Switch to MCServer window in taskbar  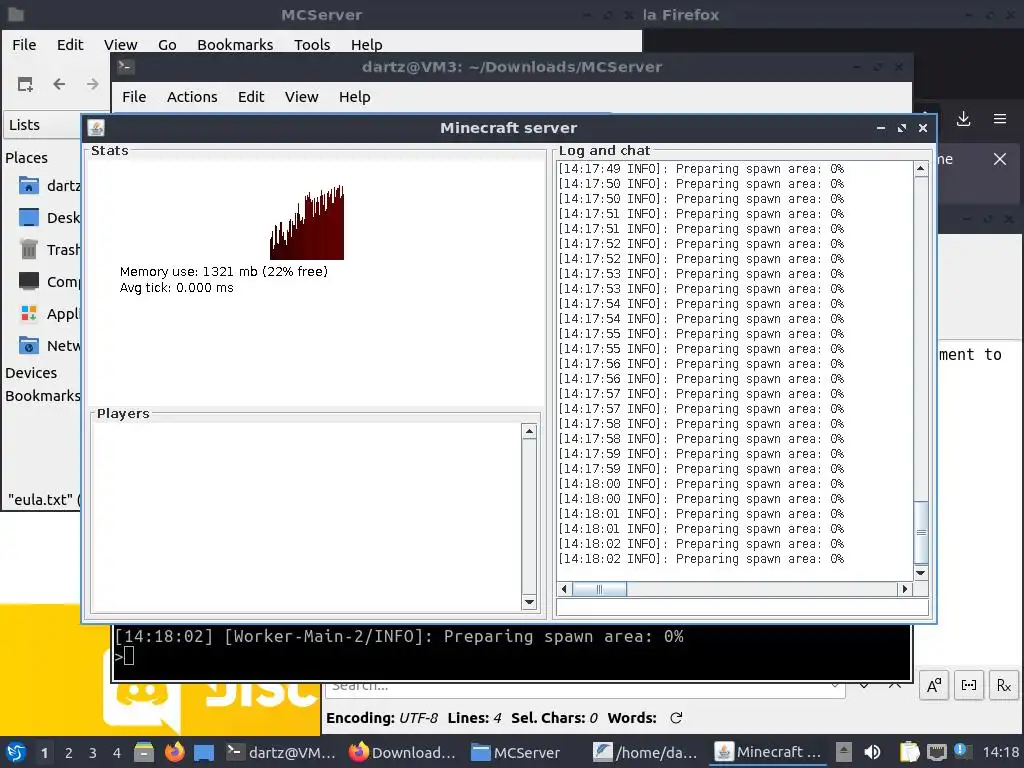pos(516,752)
